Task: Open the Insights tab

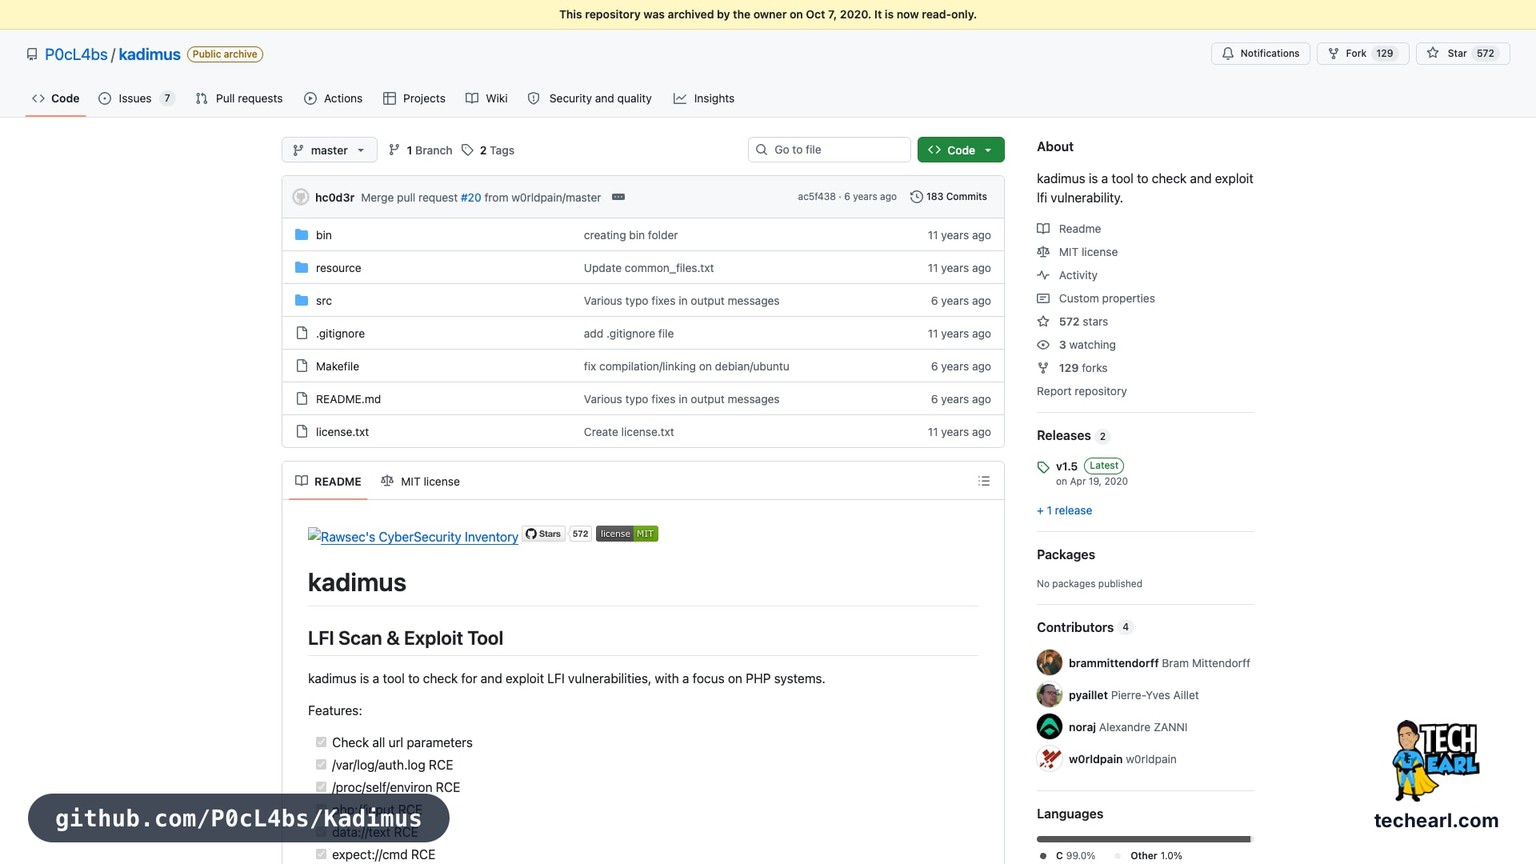Action: (704, 98)
